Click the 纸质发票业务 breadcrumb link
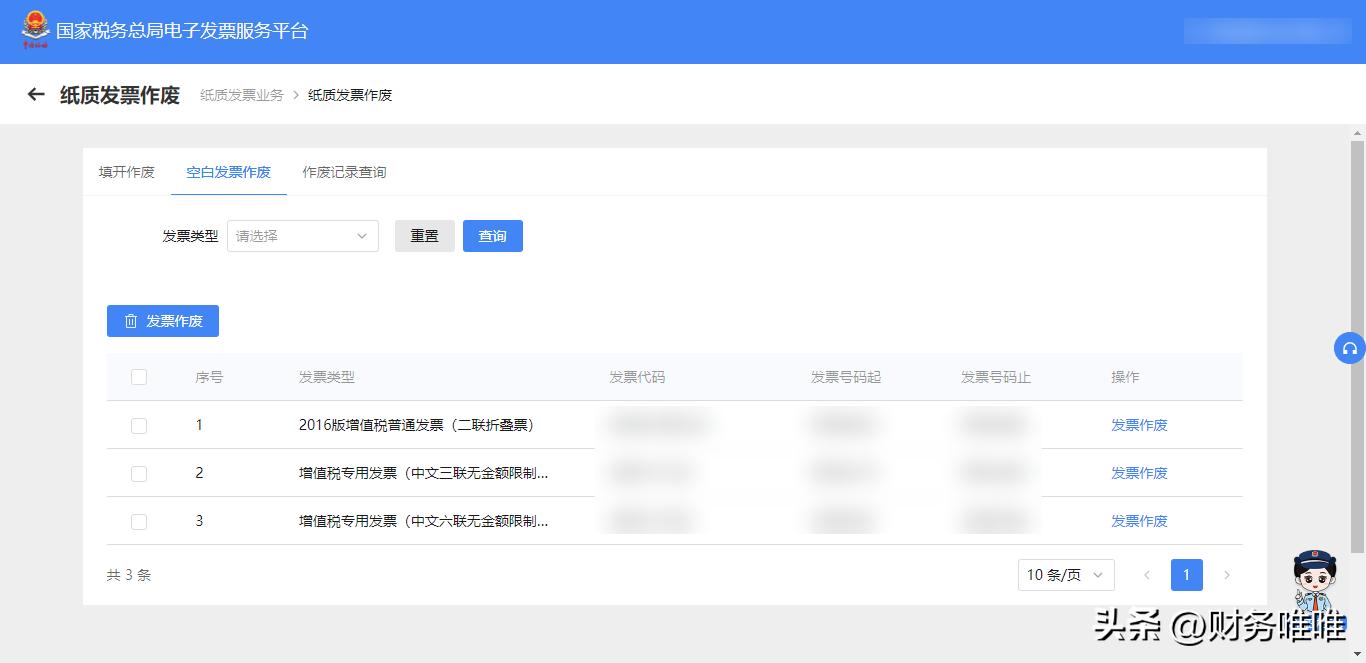1366x663 pixels. tap(239, 94)
